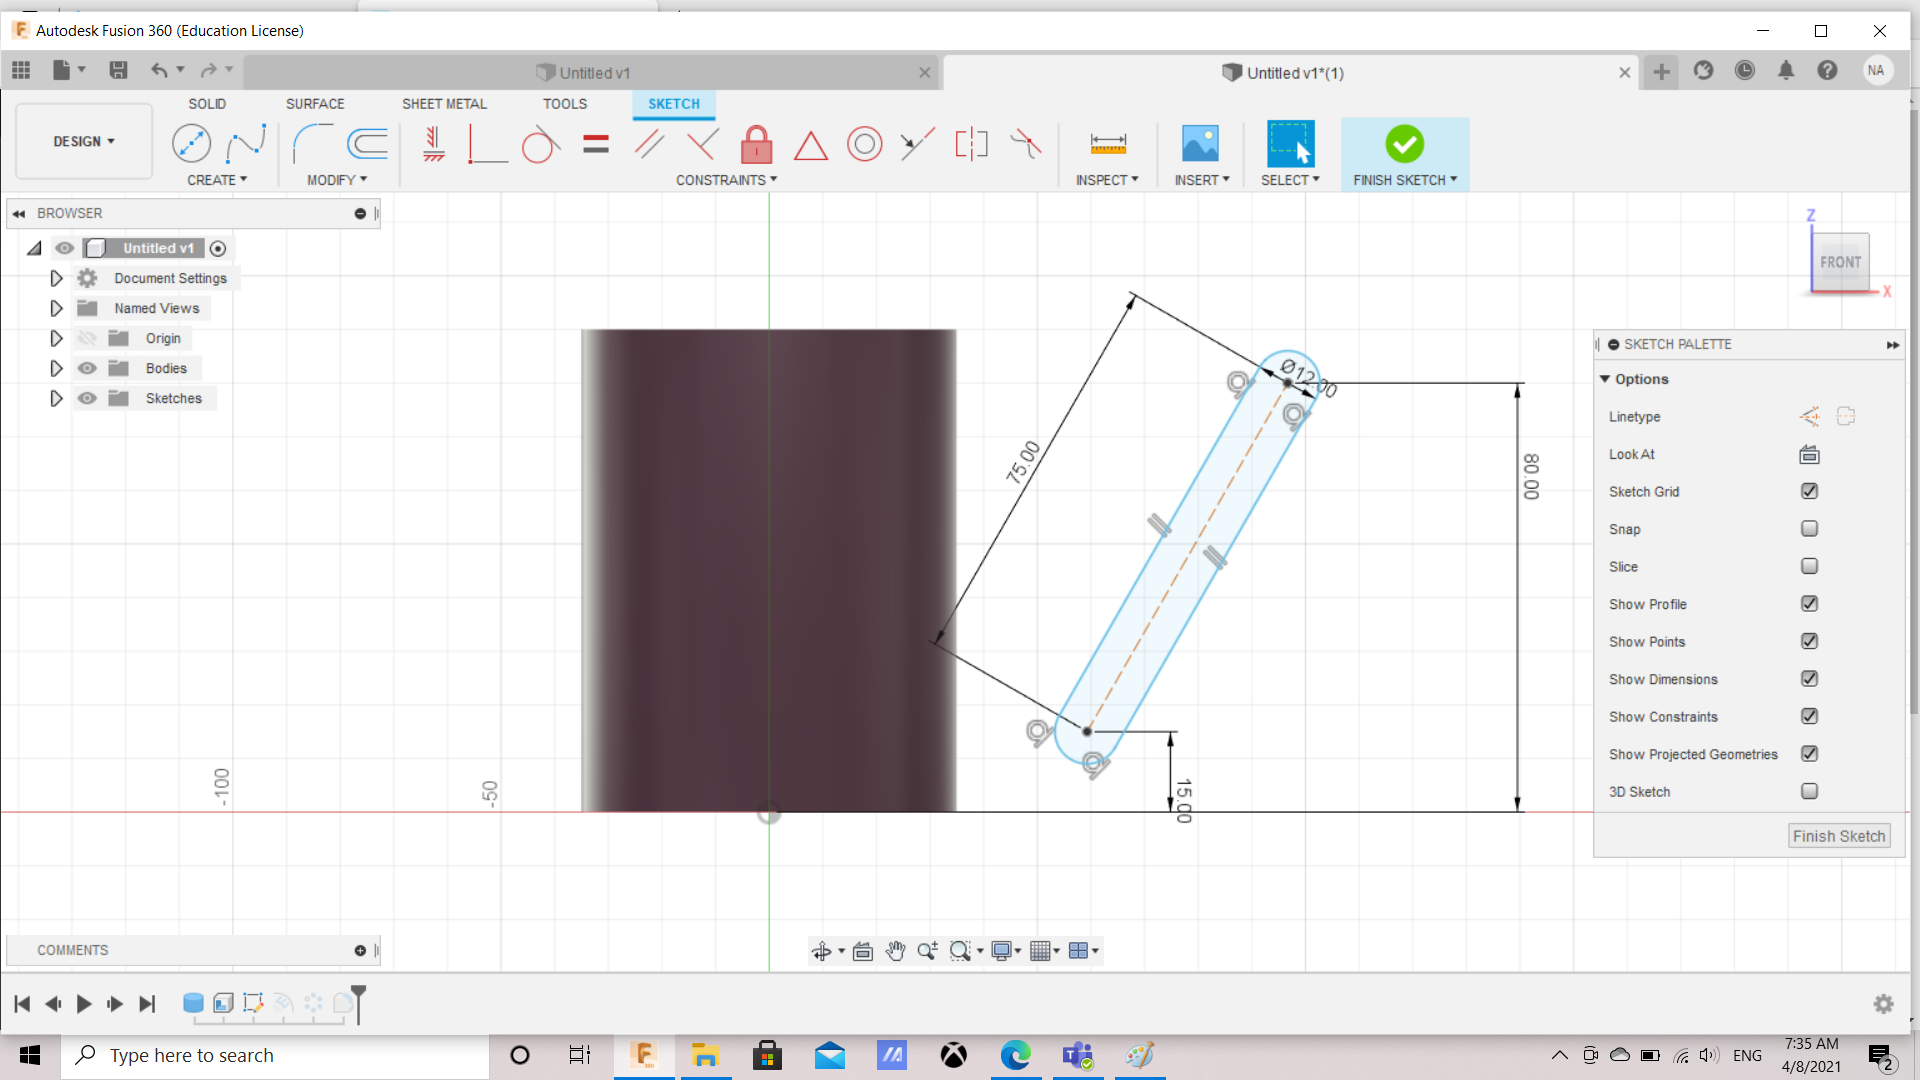Open the INSPECT dropdown menu

click(1107, 180)
